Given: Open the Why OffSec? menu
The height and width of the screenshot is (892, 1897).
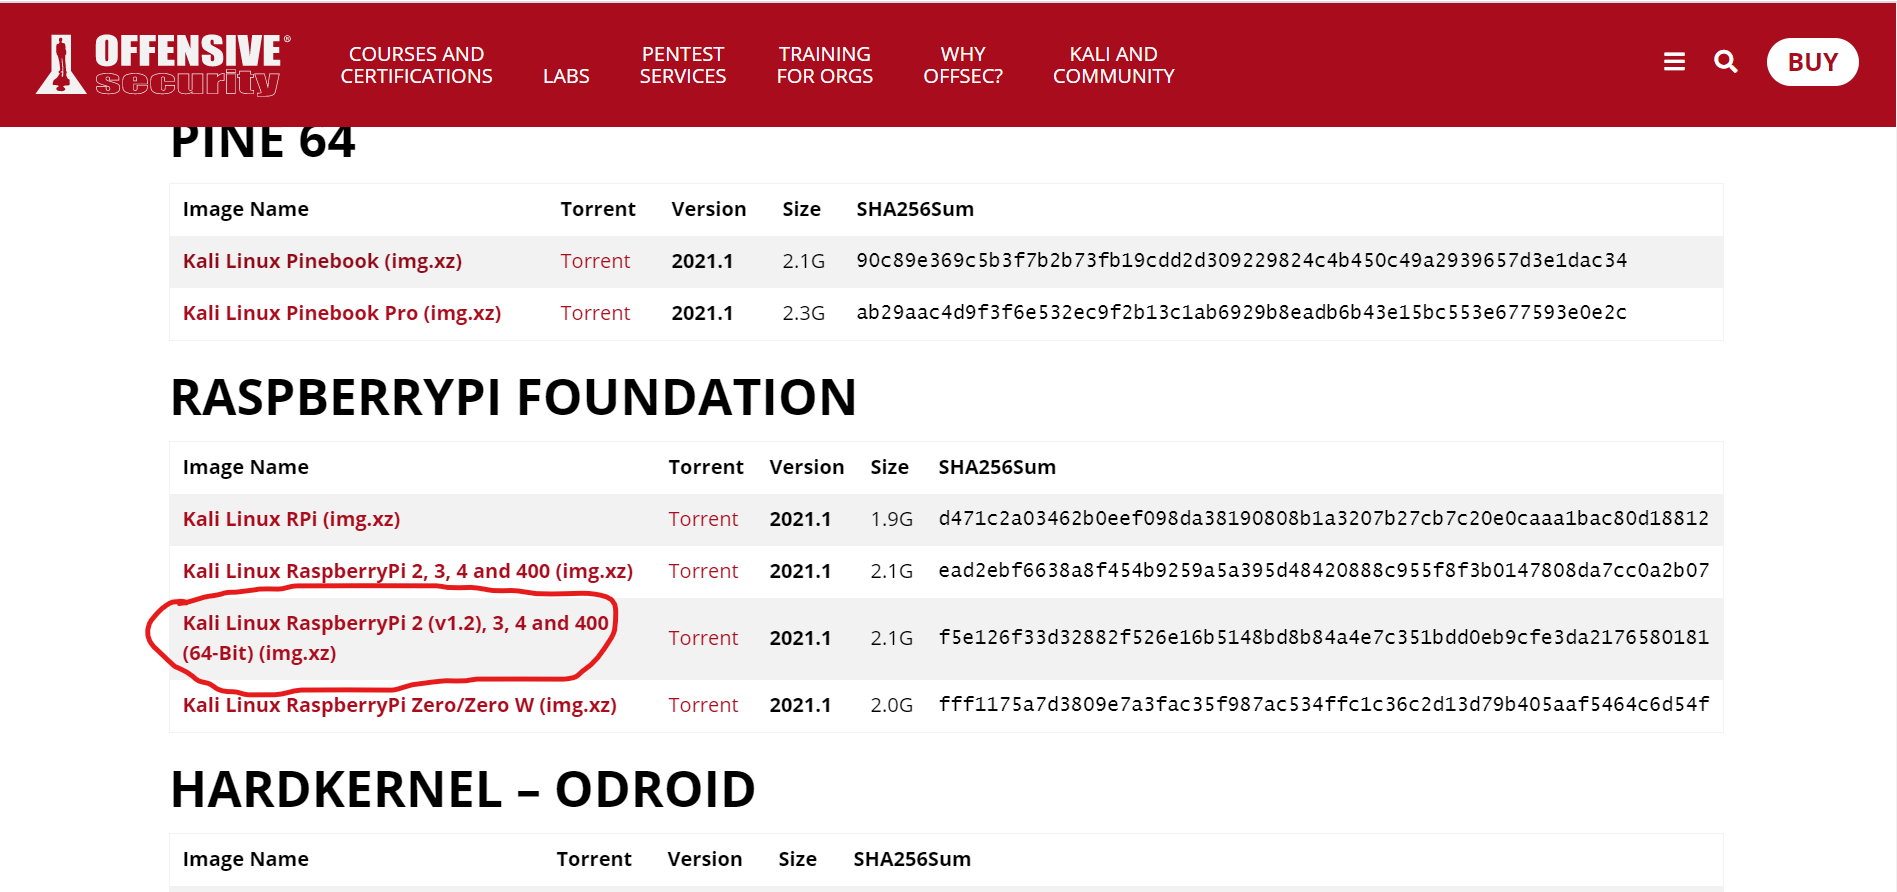Looking at the screenshot, I should click(x=963, y=65).
